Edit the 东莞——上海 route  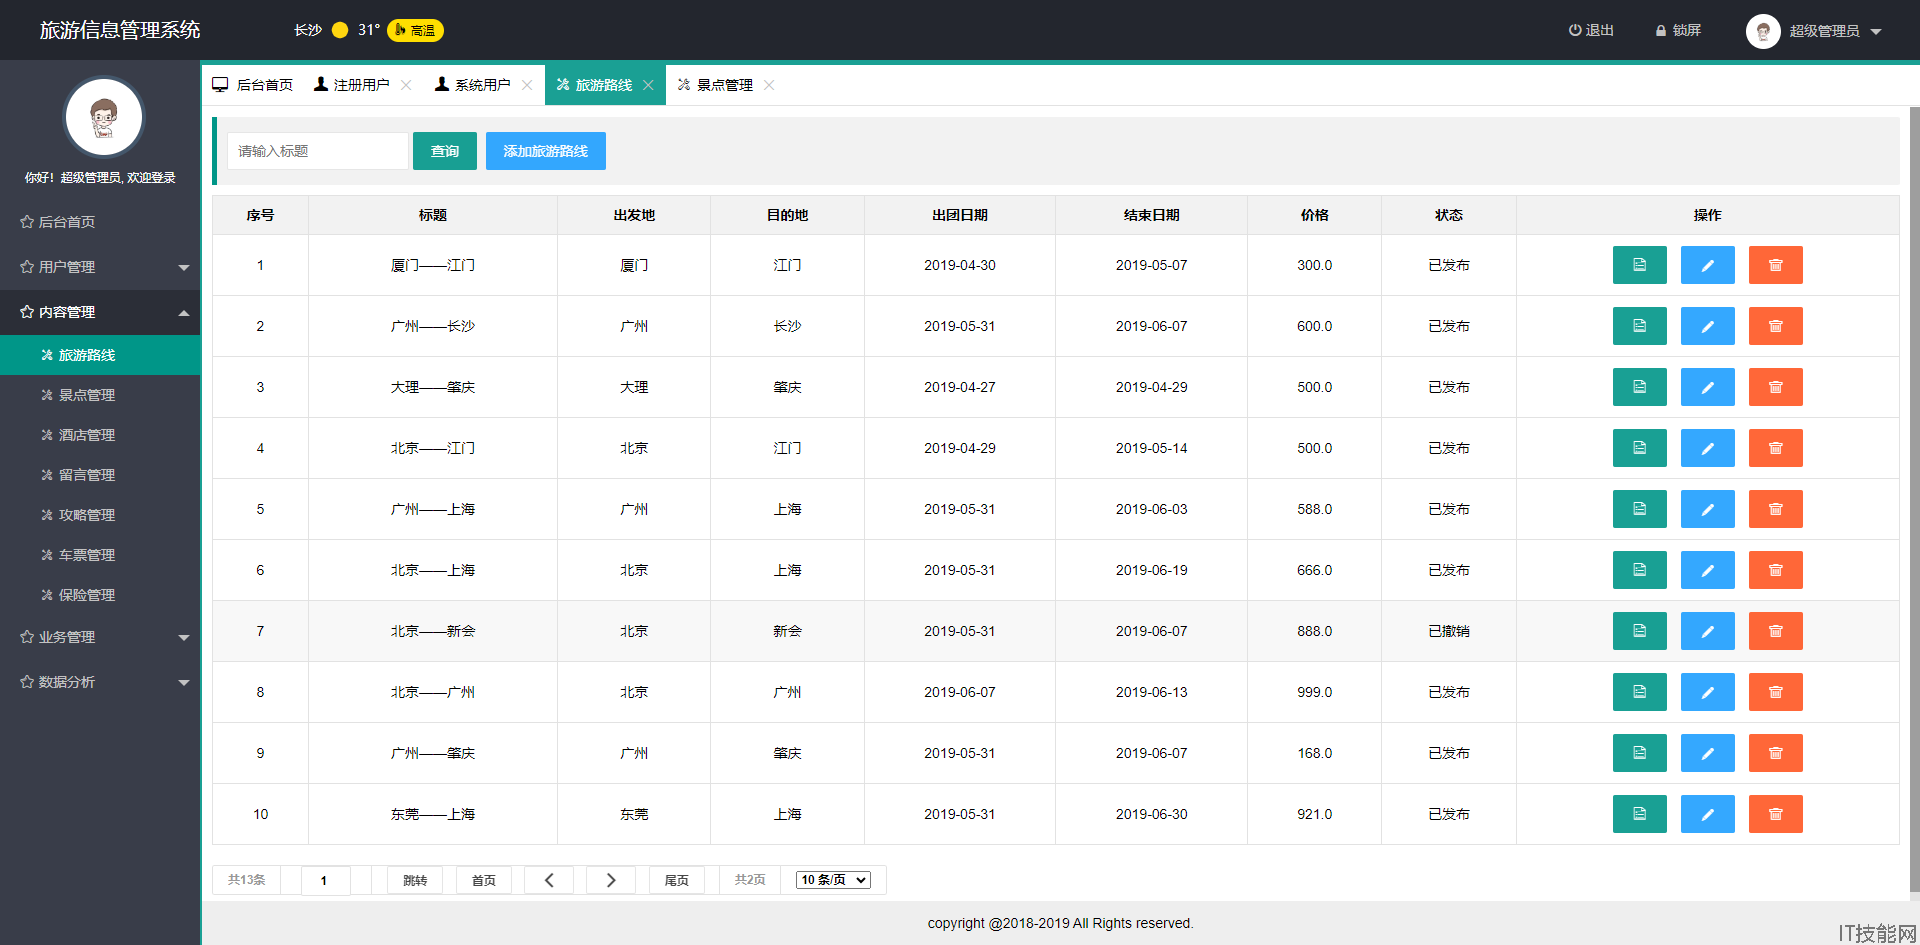[1707, 814]
